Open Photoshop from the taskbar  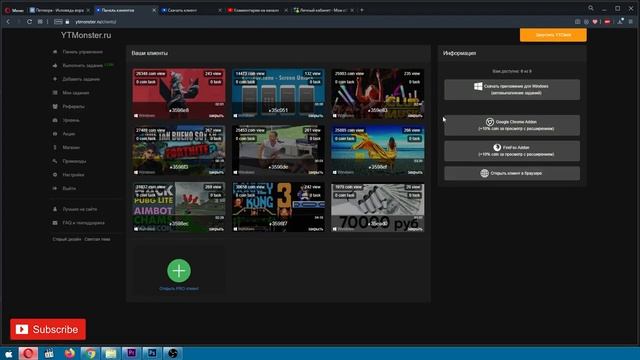152,353
